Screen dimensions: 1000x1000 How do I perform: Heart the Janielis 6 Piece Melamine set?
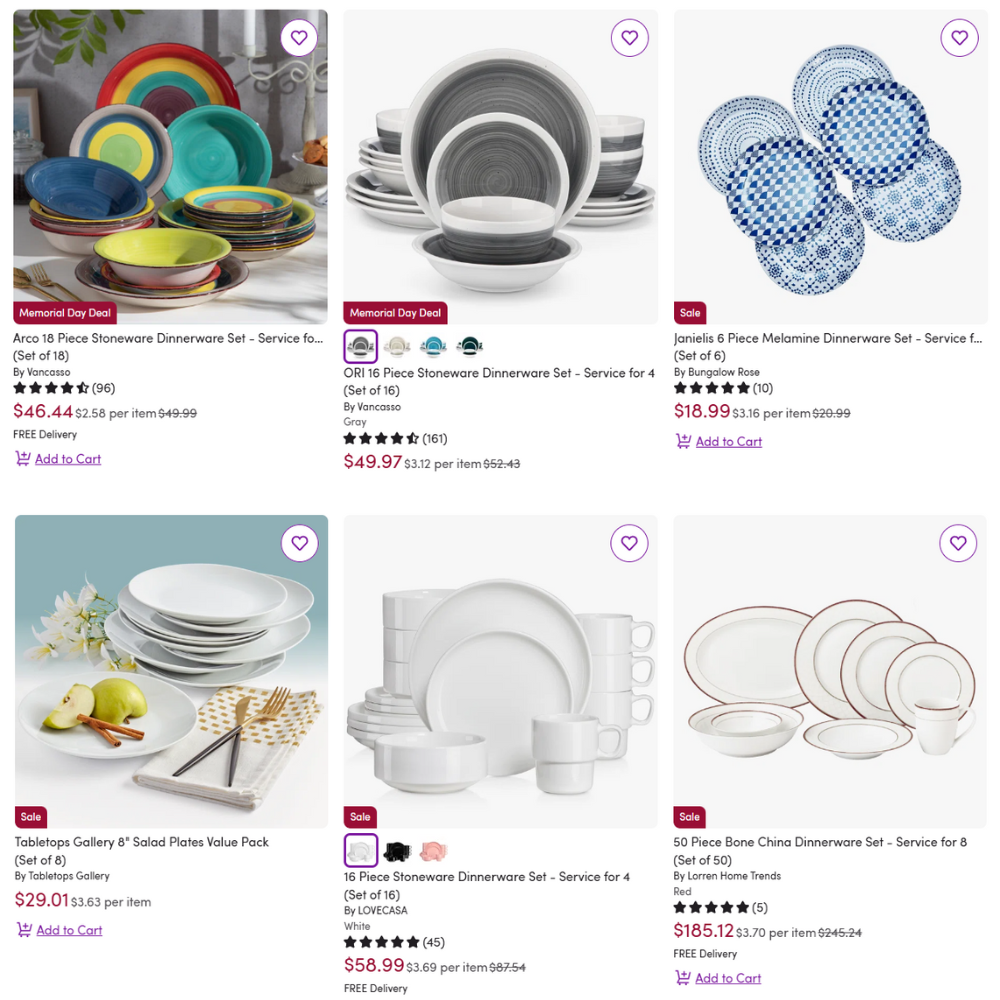click(x=959, y=38)
